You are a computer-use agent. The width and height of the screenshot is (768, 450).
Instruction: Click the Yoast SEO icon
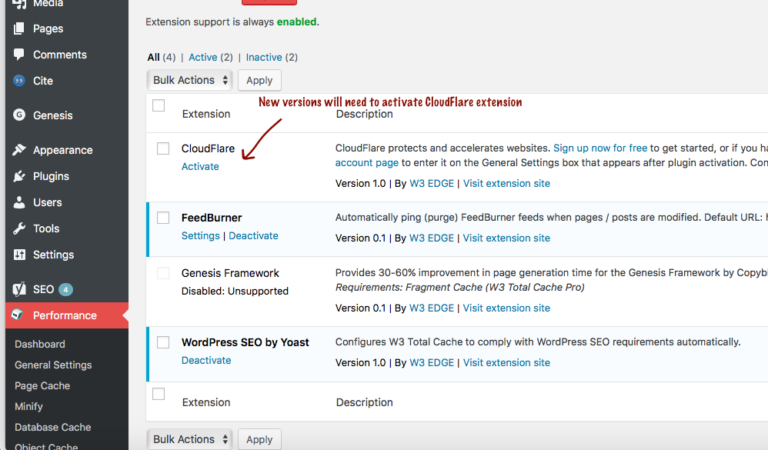tap(19, 289)
